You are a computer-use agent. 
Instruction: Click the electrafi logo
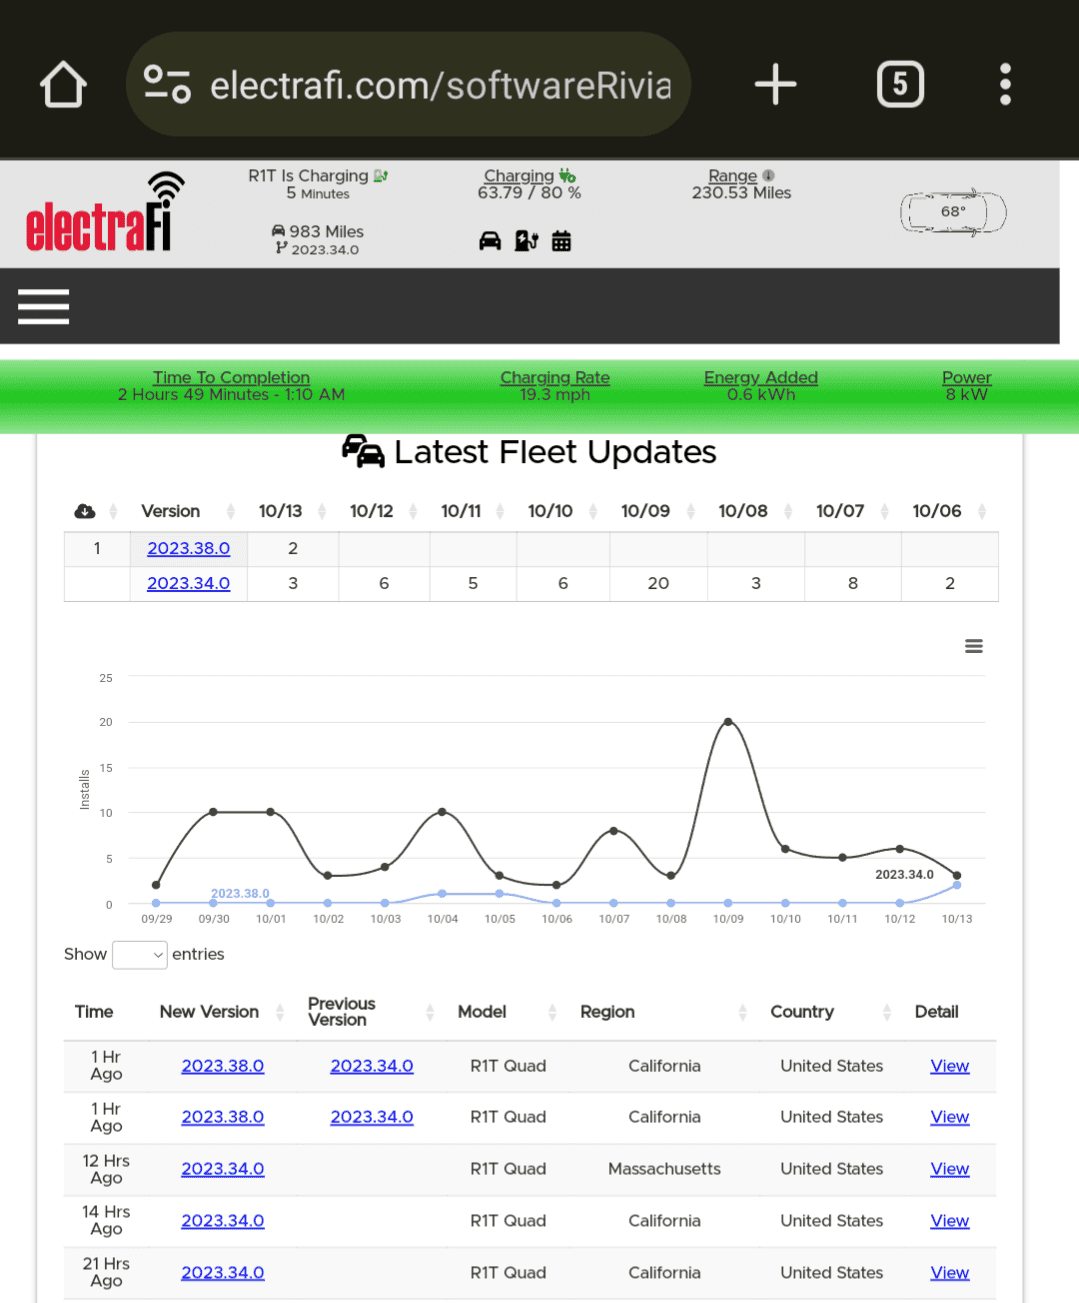[105, 213]
